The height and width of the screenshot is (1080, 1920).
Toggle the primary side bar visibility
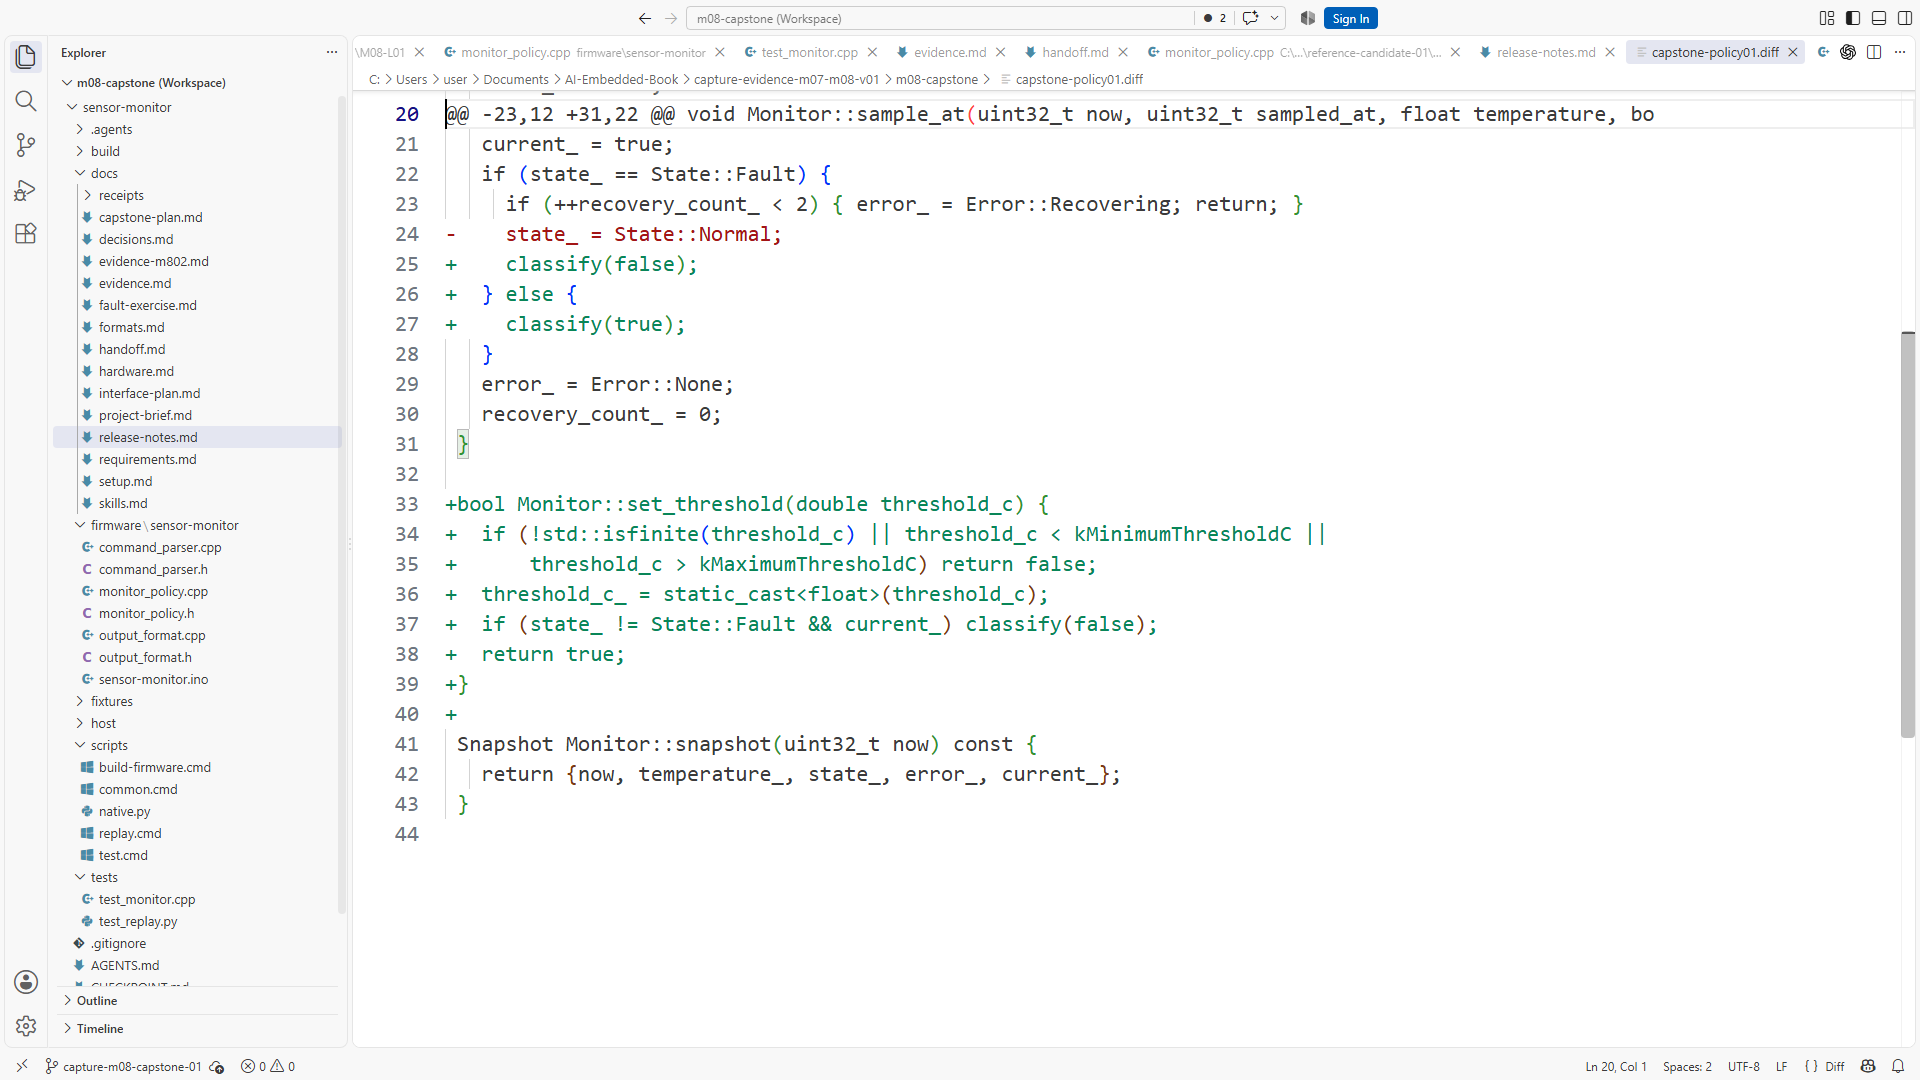point(1853,18)
